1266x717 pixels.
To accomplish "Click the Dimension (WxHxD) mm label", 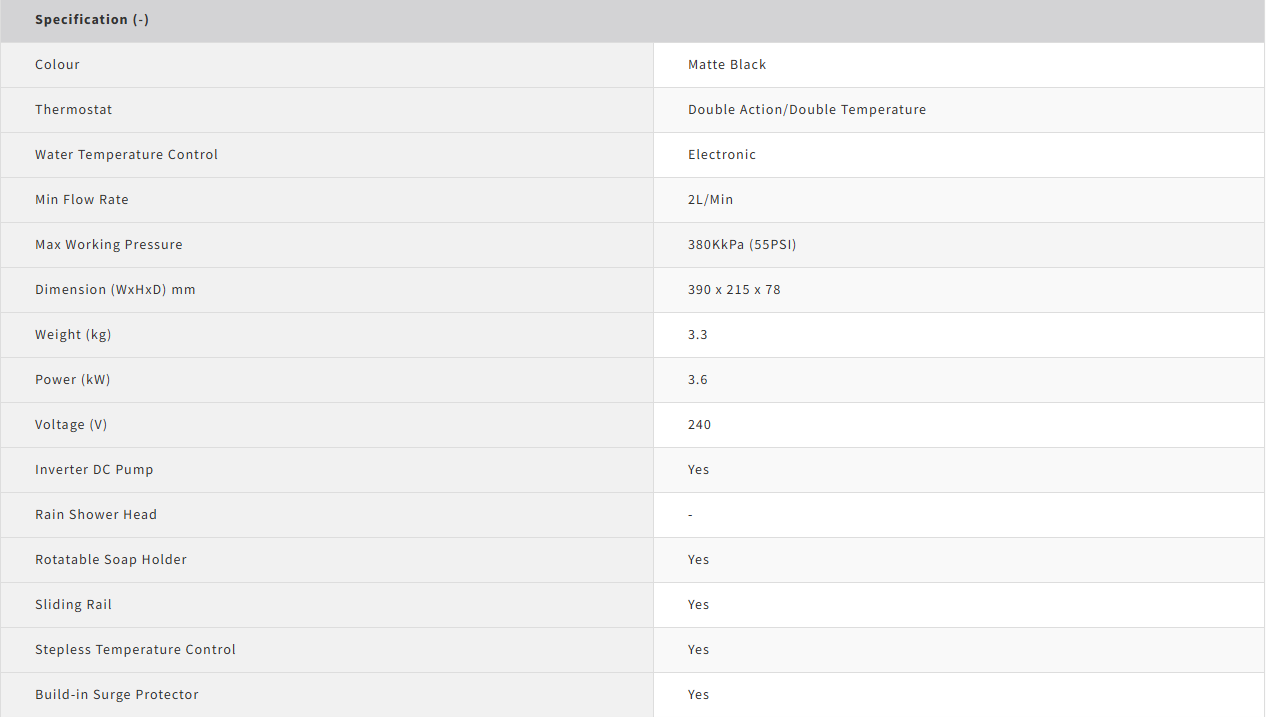I will [x=115, y=290].
